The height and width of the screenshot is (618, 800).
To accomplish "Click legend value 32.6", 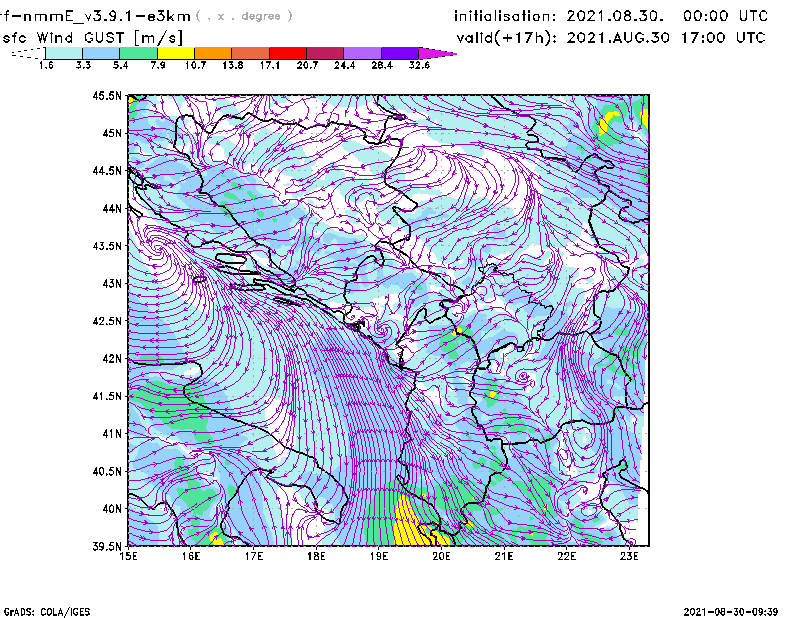I will [419, 65].
